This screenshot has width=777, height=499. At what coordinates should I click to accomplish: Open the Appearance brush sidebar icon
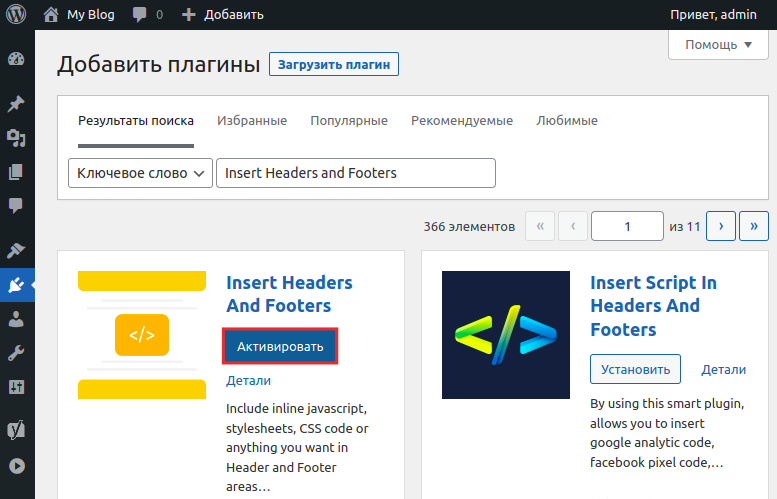point(16,251)
